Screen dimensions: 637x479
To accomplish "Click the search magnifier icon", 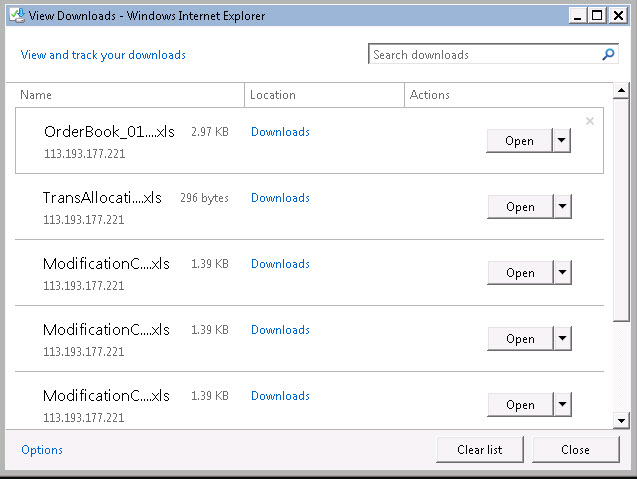I will pos(608,55).
